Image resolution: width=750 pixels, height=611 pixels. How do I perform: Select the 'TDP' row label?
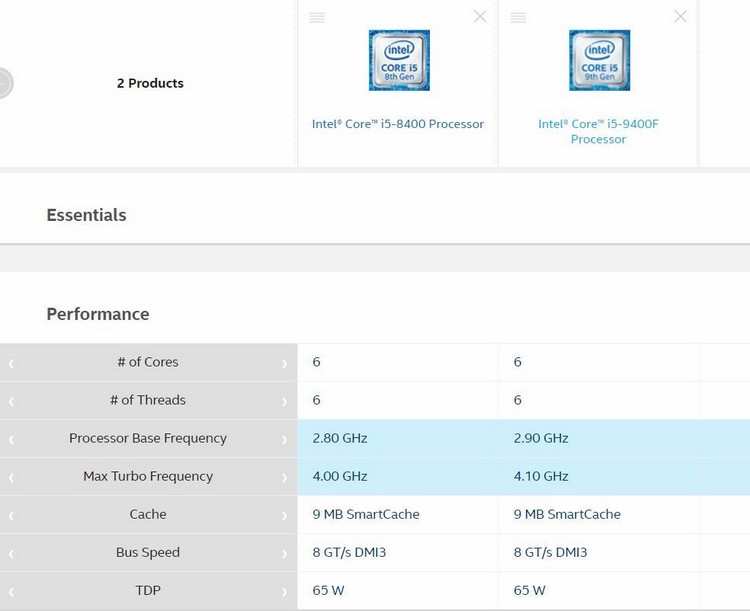click(x=148, y=590)
